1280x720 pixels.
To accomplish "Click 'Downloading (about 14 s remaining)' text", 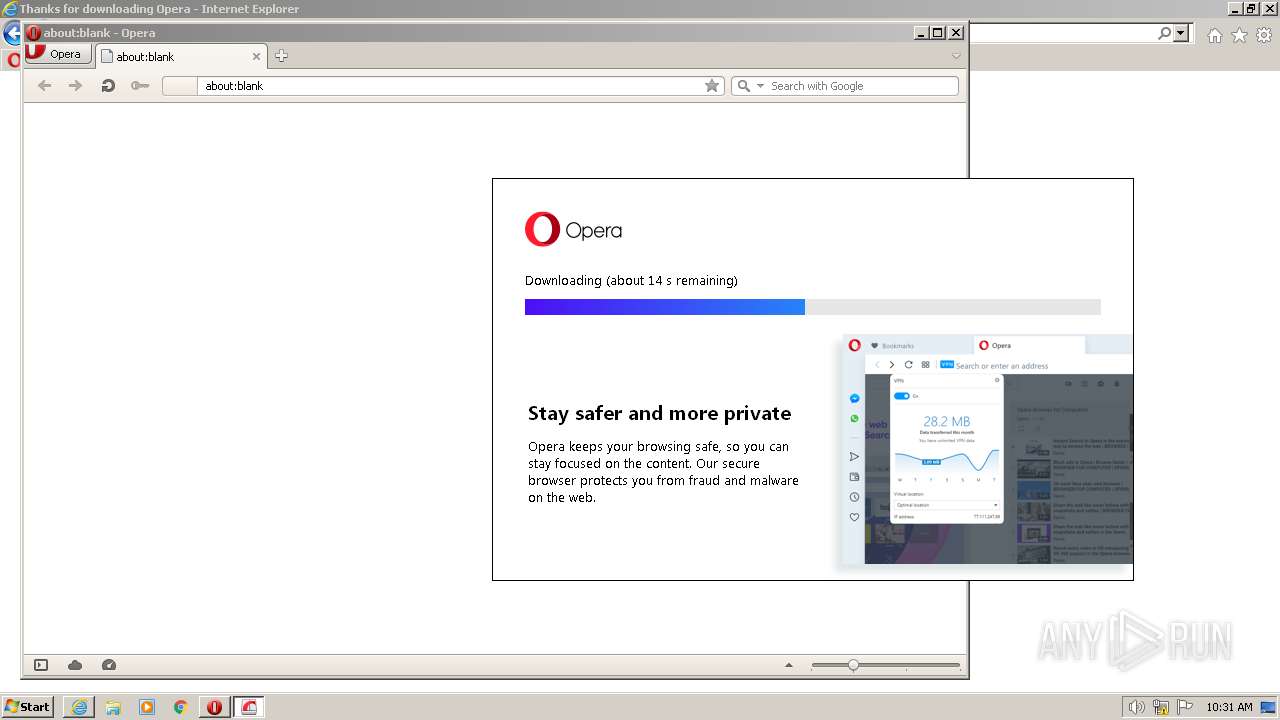I will [x=631, y=281].
